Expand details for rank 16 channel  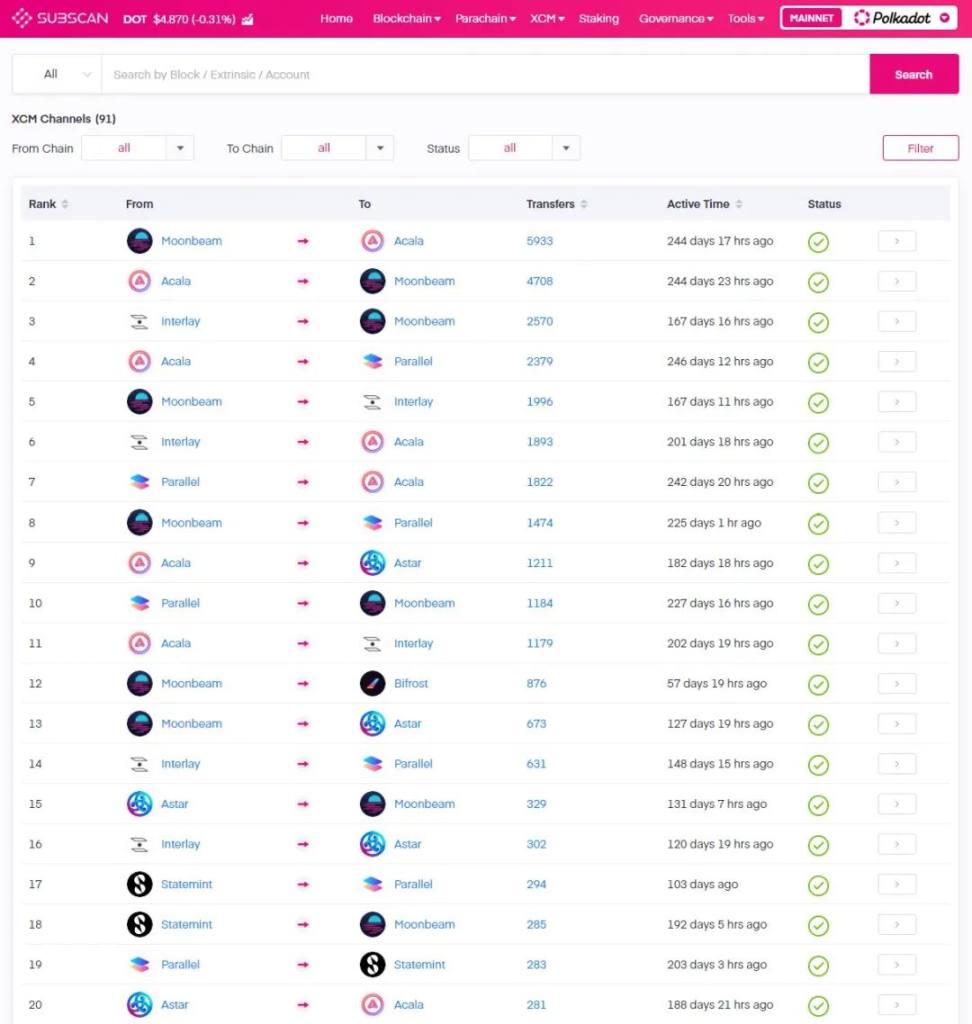[897, 844]
